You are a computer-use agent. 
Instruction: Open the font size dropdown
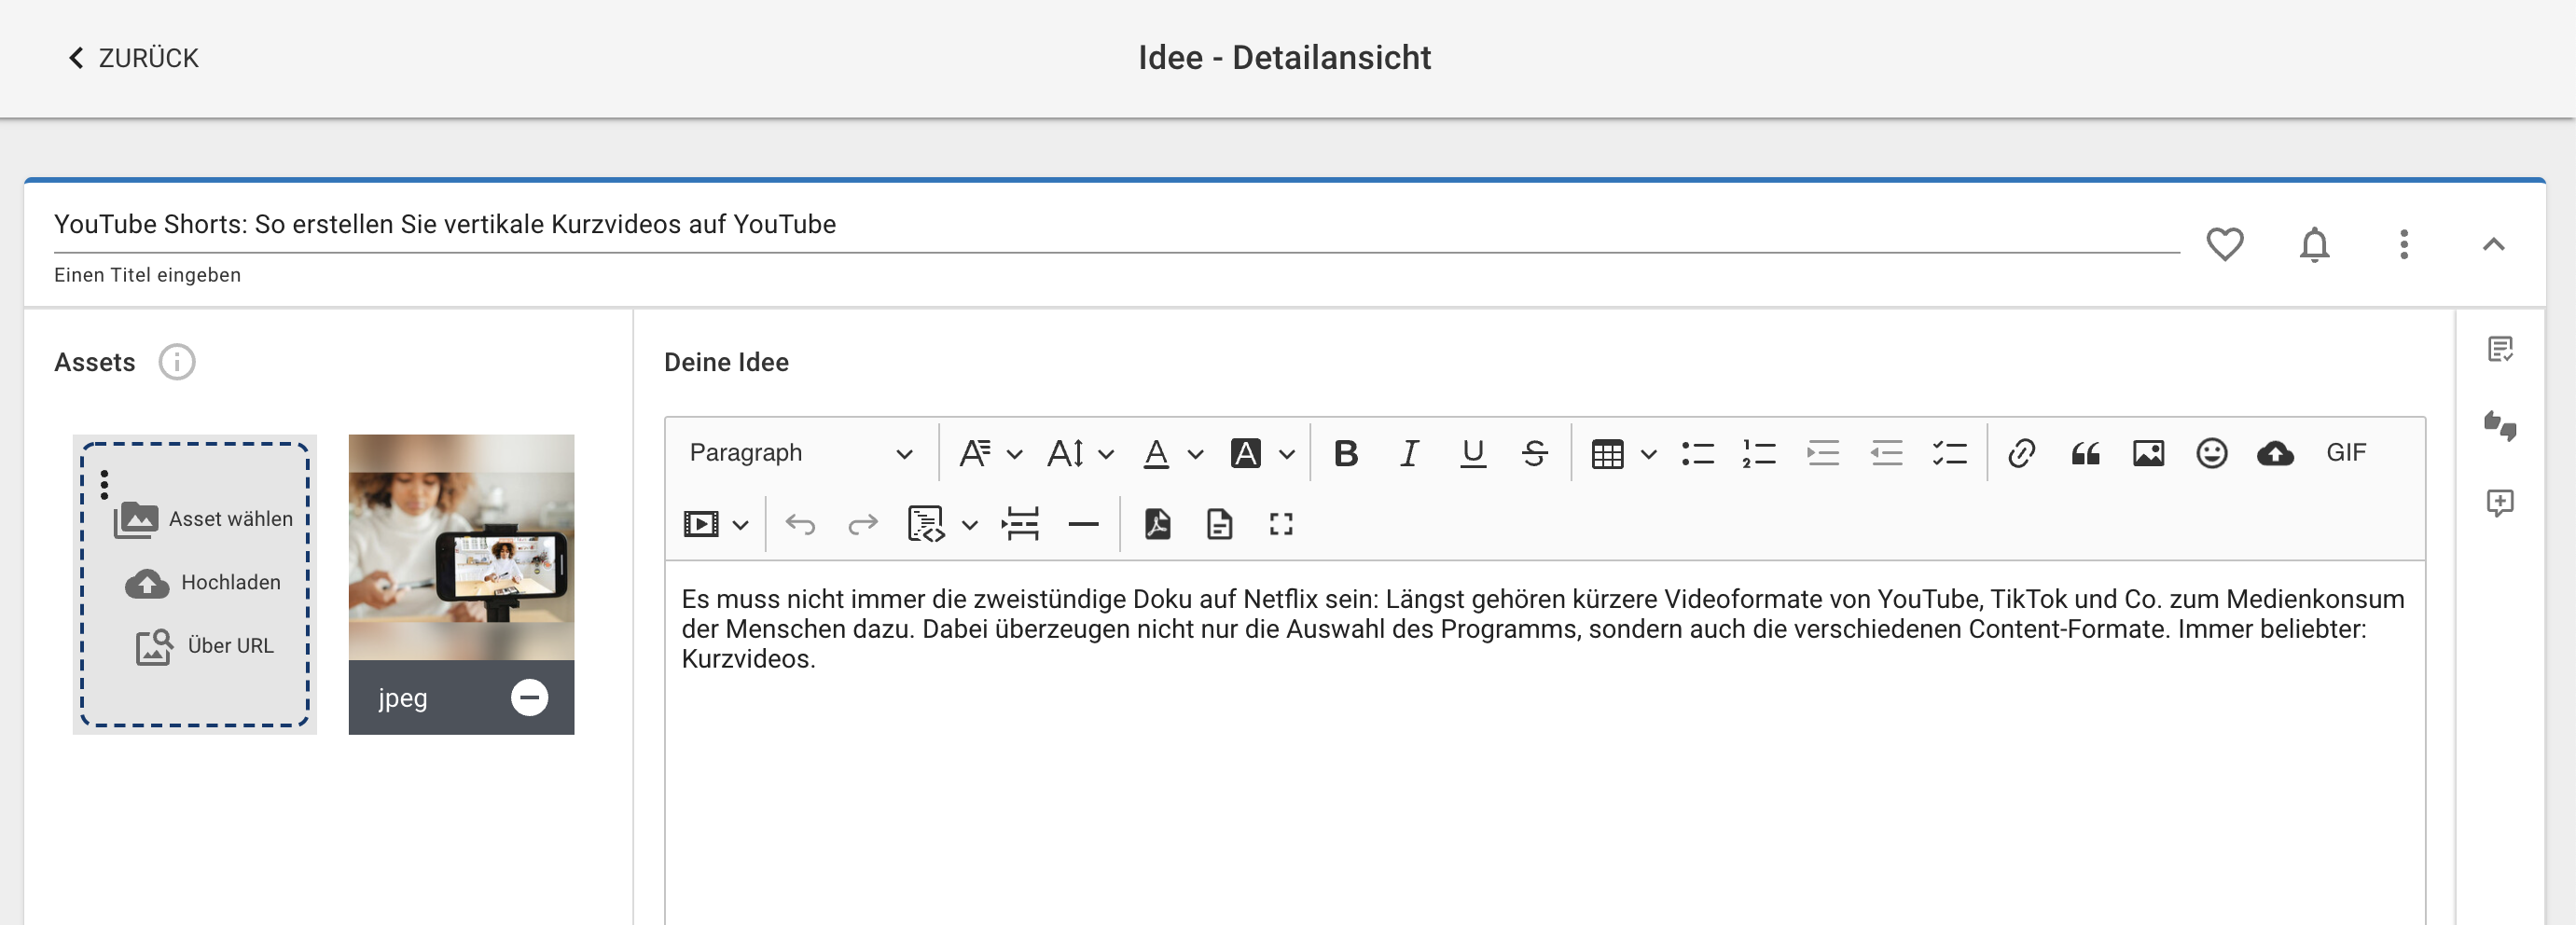click(x=1079, y=453)
